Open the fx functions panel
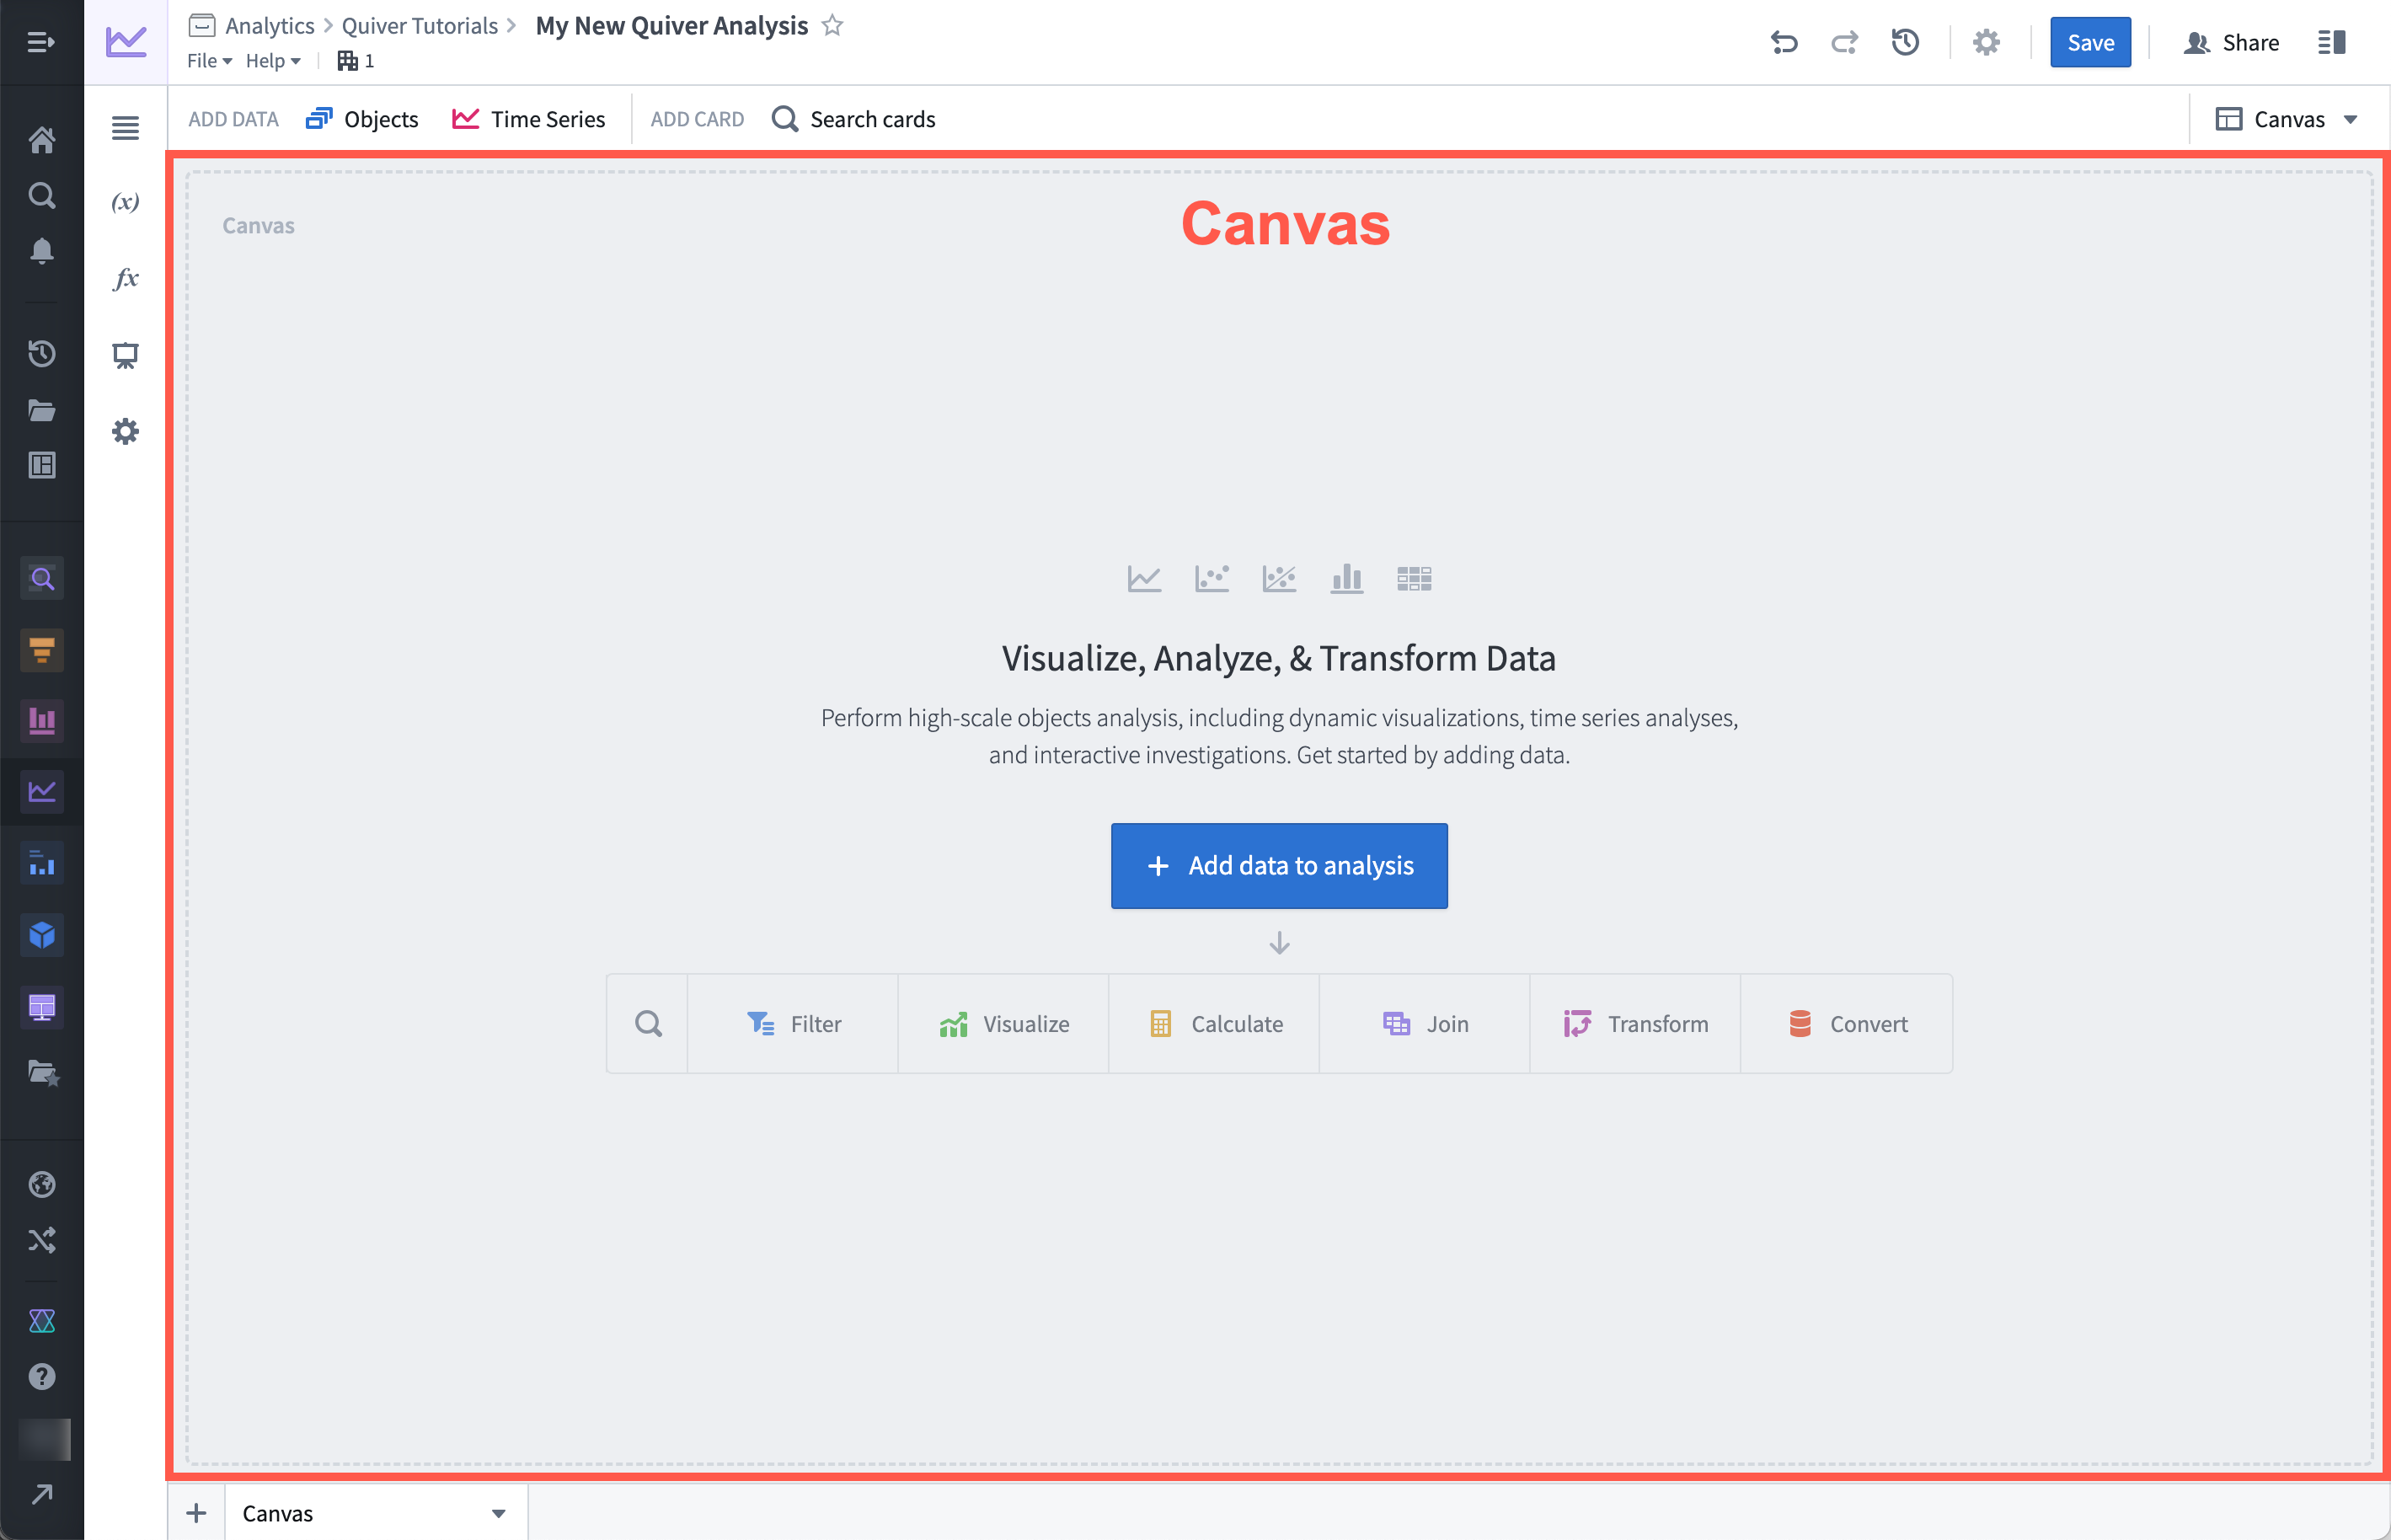Viewport: 2391px width, 1540px height. pos(125,278)
